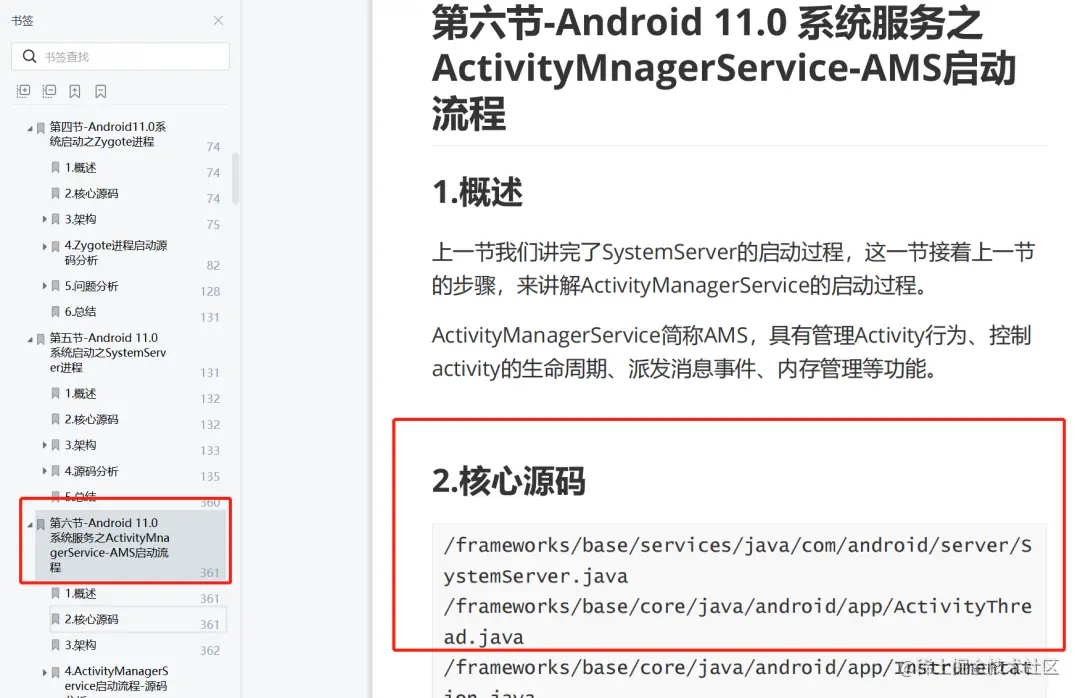Viewport: 1080px width, 698px height.
Task: Click code line /frameworks/base/services/java/com/android/server
Action: tap(738, 560)
